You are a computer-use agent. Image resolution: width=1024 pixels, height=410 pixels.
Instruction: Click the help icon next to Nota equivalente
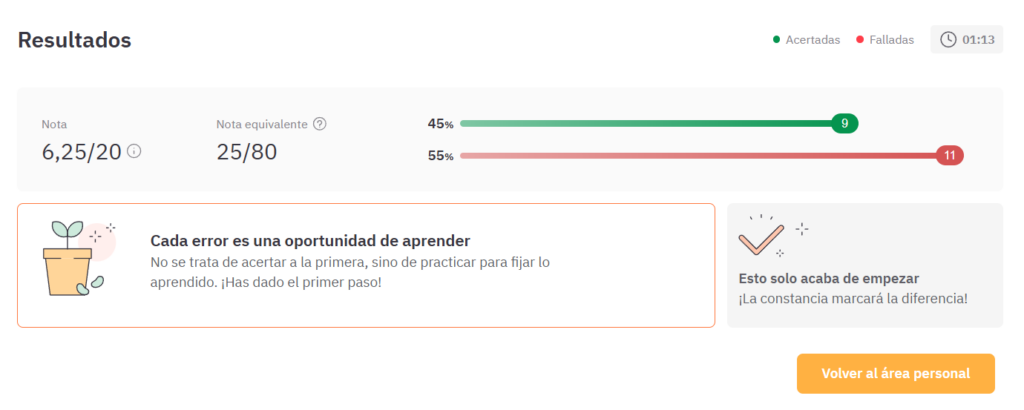[x=320, y=124]
